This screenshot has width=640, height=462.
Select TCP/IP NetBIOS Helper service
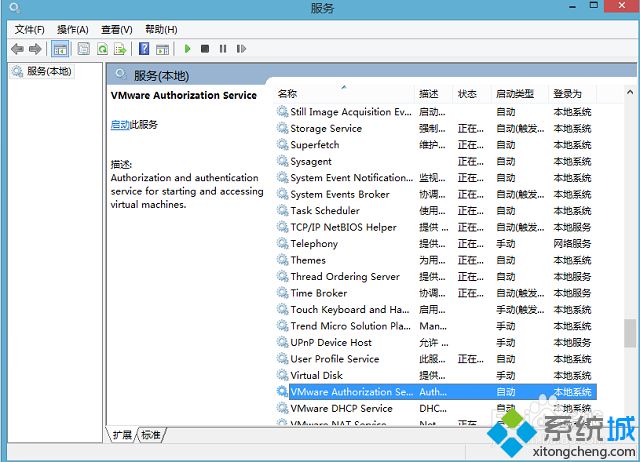click(x=436, y=227)
